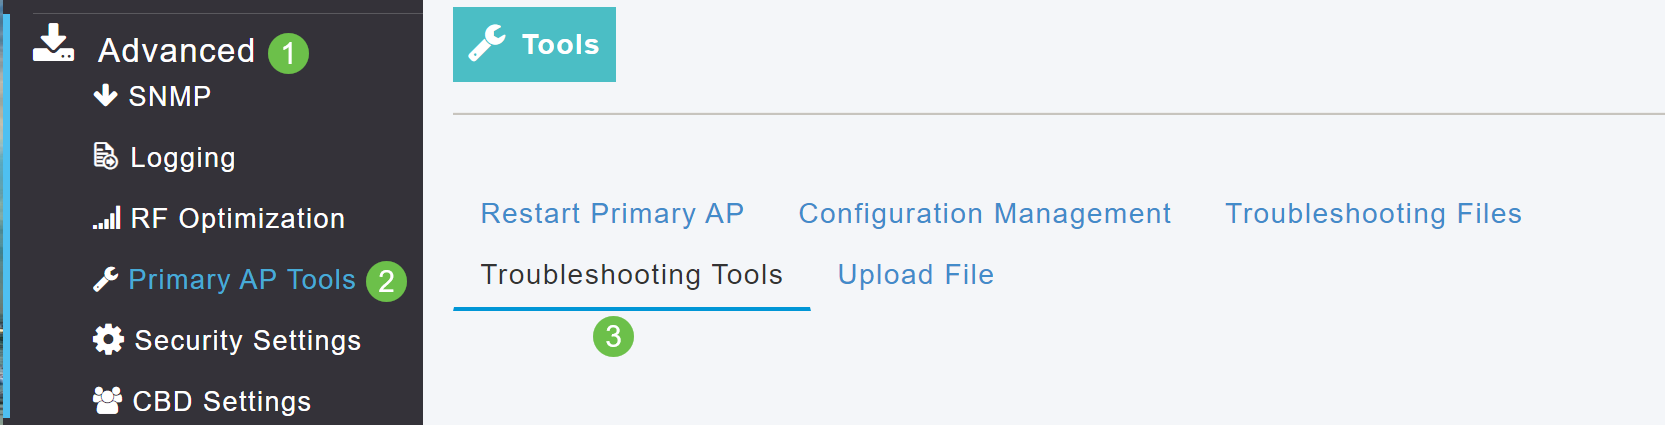Click the CBD Settings users icon

pos(107,400)
